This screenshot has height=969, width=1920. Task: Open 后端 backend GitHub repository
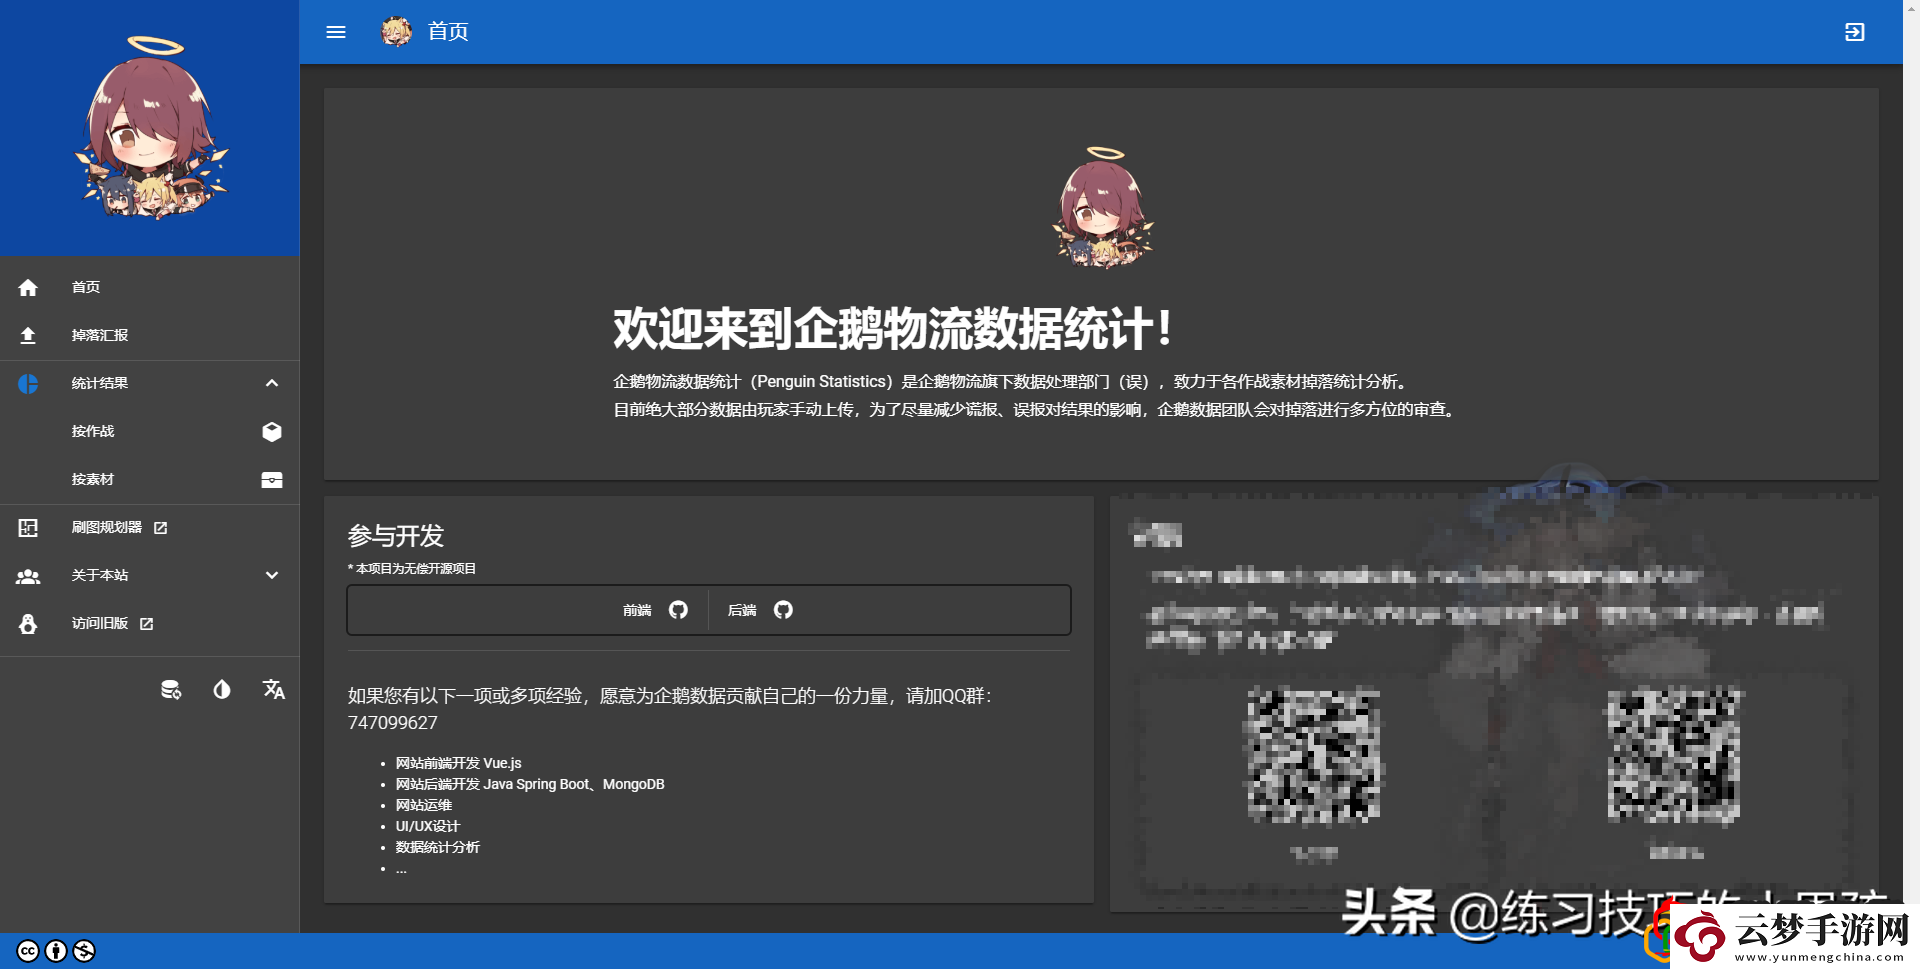(760, 610)
